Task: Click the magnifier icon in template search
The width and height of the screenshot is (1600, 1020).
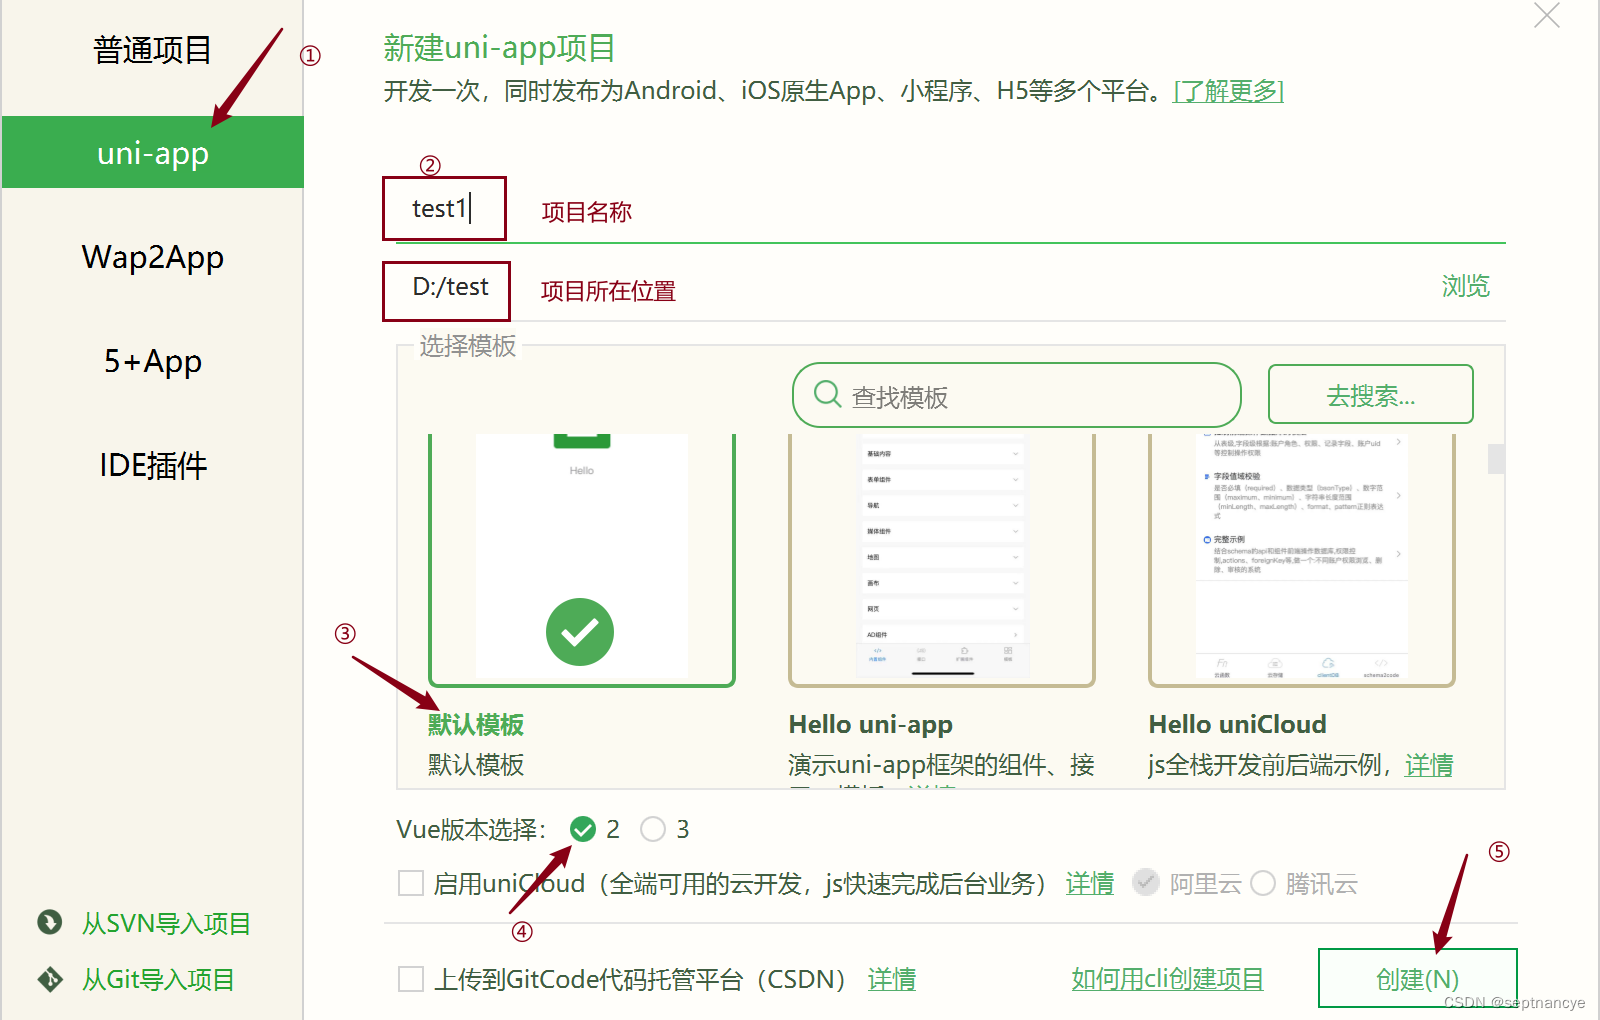Action: (827, 394)
